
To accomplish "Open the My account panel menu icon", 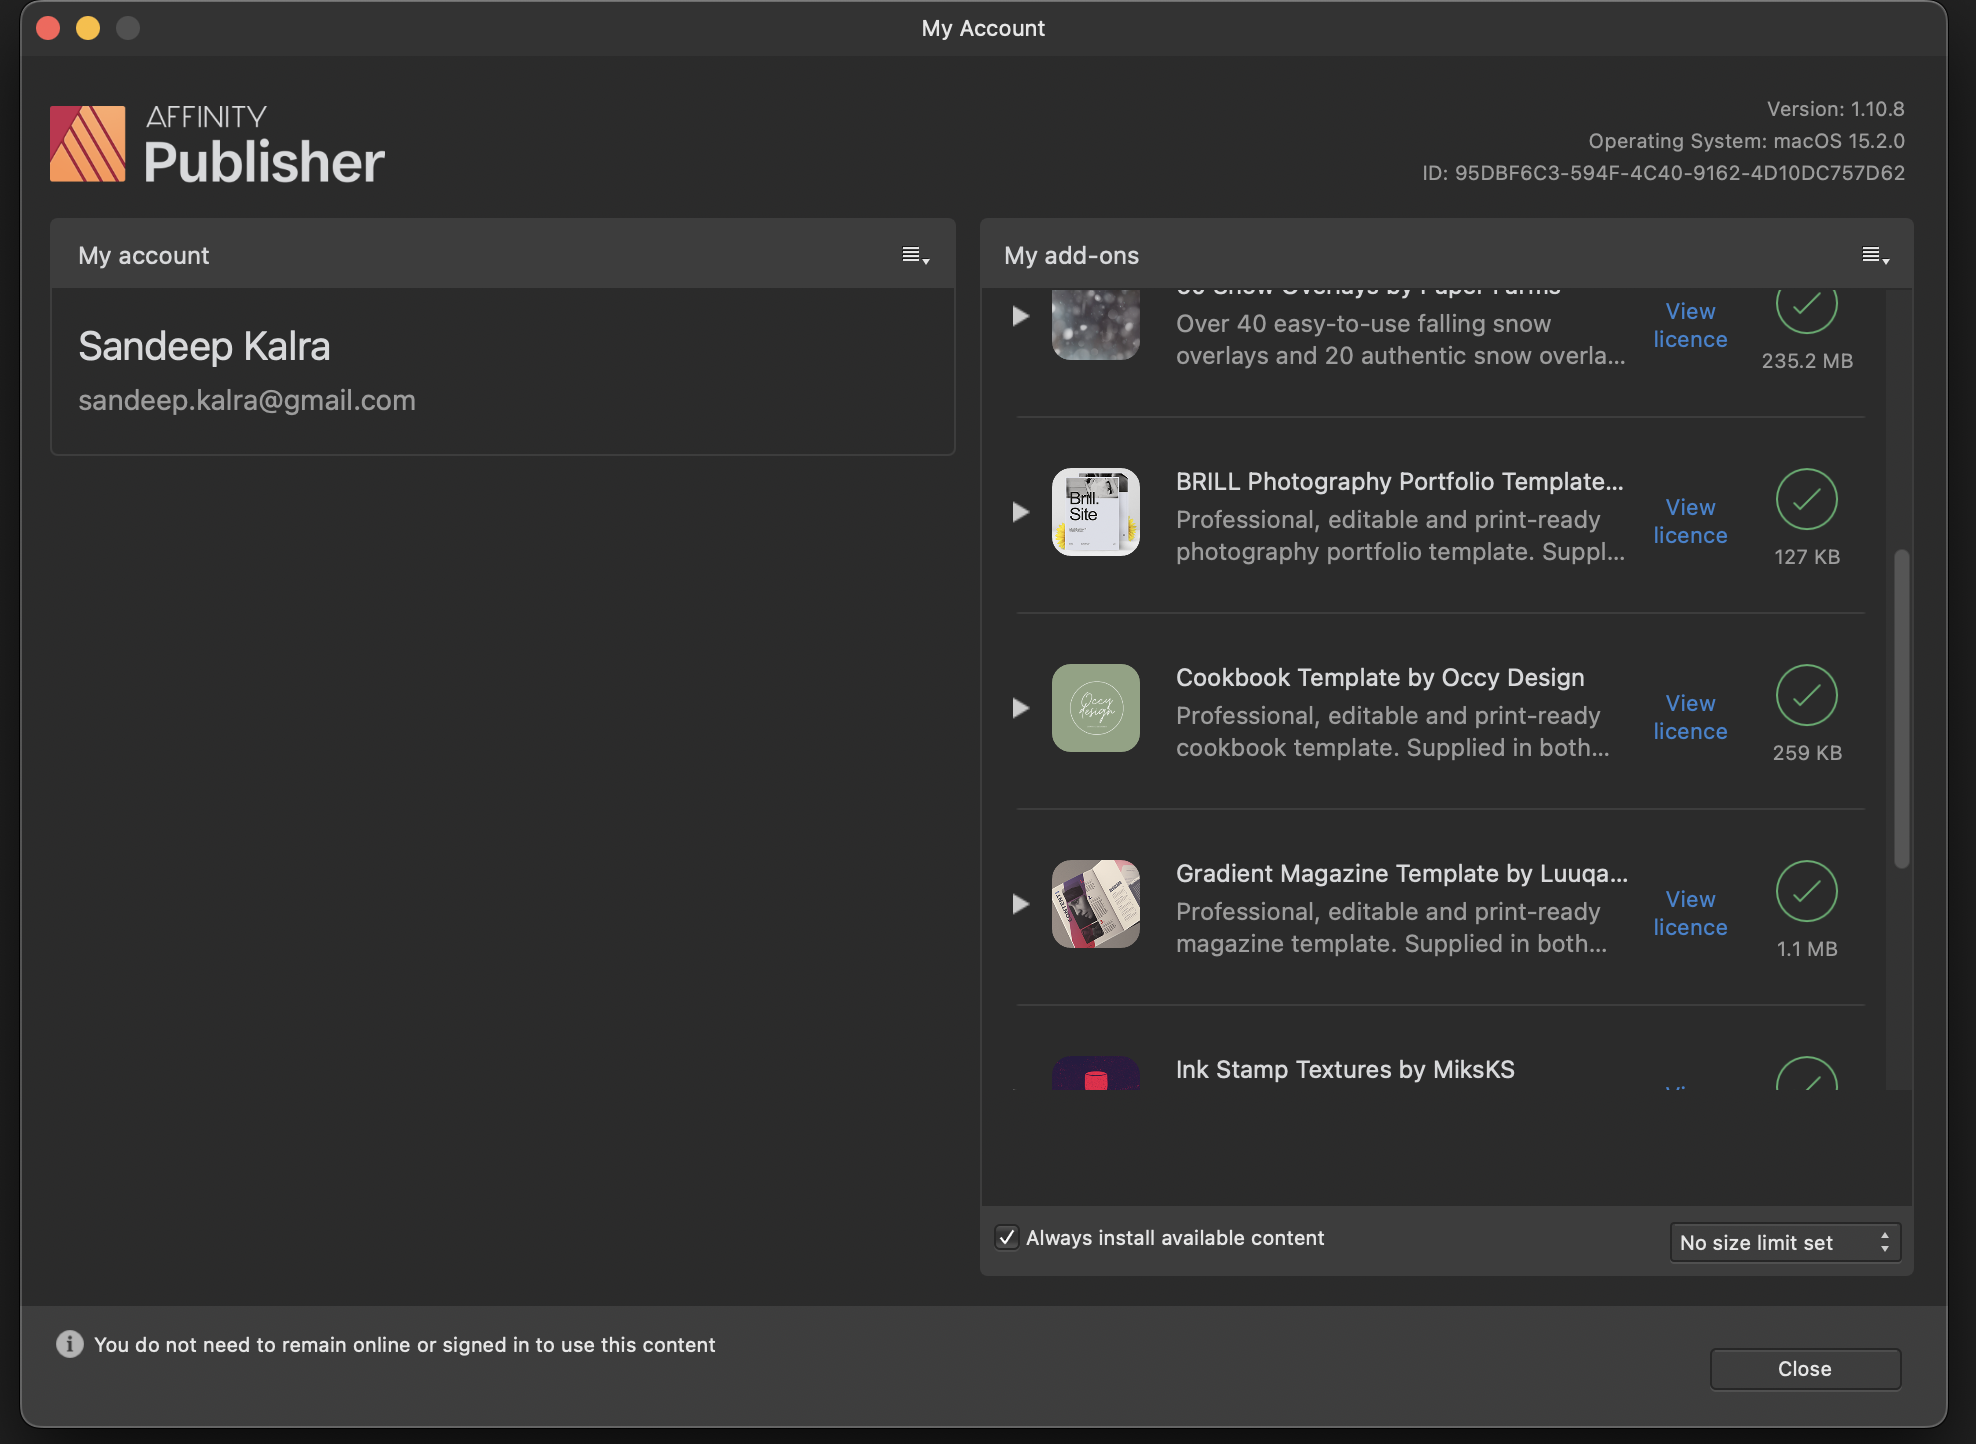I will tap(916, 255).
